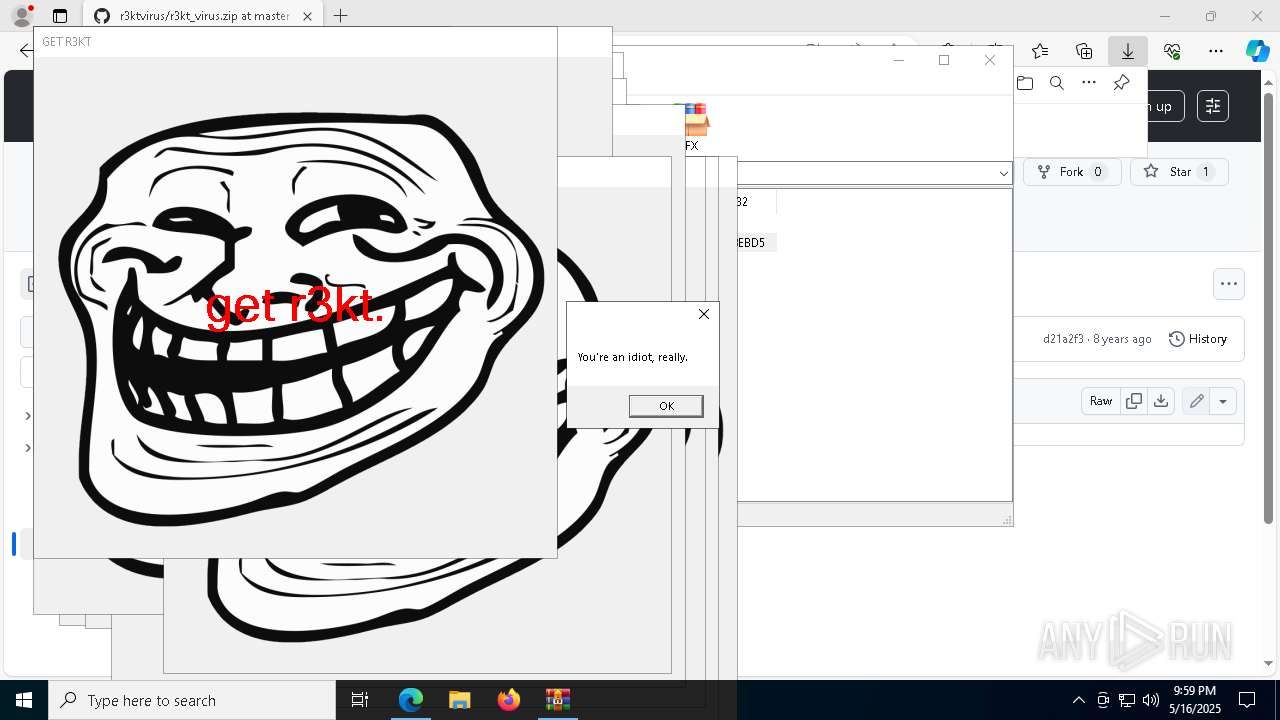
Task: Open Edge profile icon
Action: [x=22, y=16]
